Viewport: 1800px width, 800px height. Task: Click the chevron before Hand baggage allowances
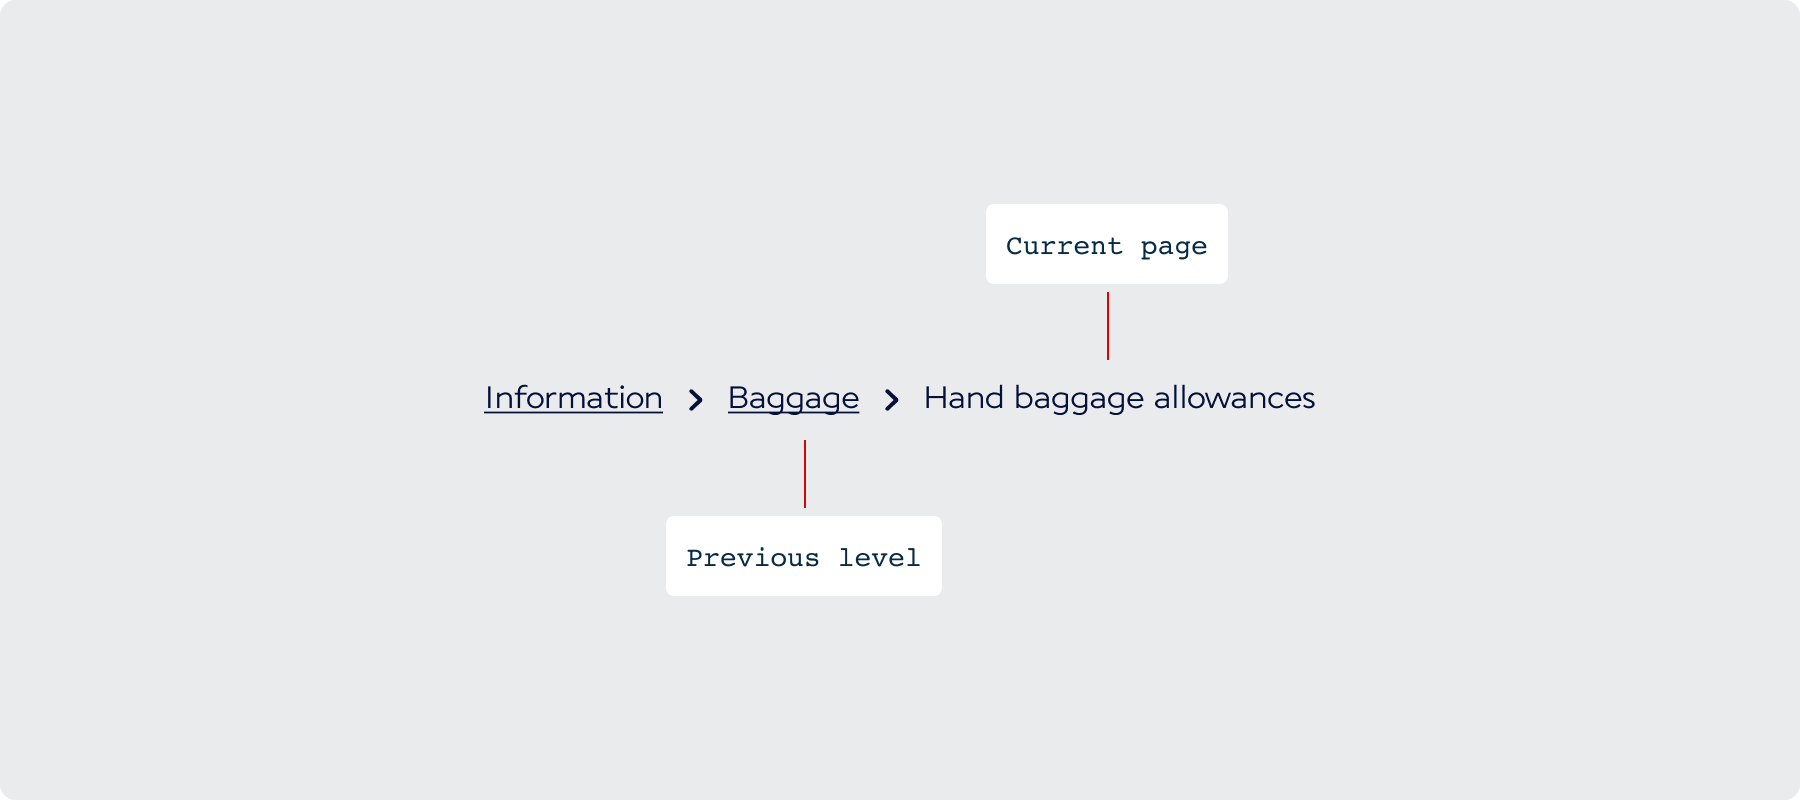pyautogui.click(x=892, y=401)
